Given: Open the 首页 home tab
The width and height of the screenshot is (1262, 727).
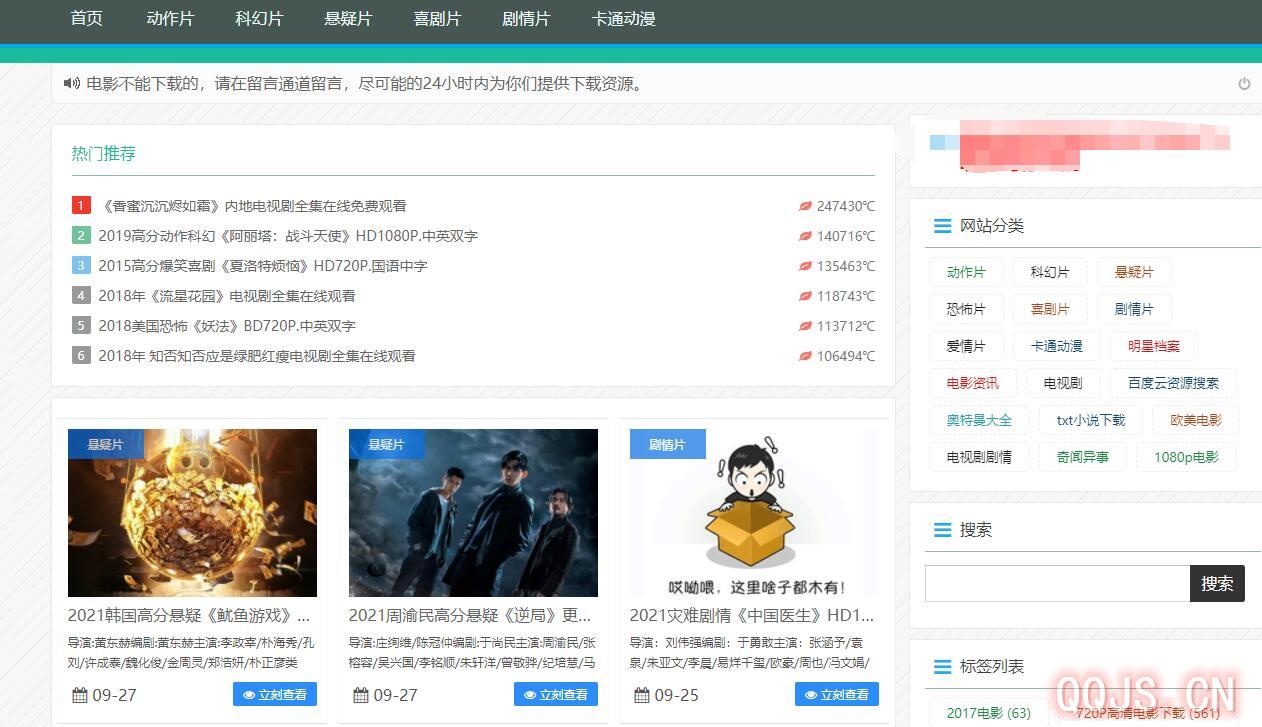Looking at the screenshot, I should pos(87,19).
